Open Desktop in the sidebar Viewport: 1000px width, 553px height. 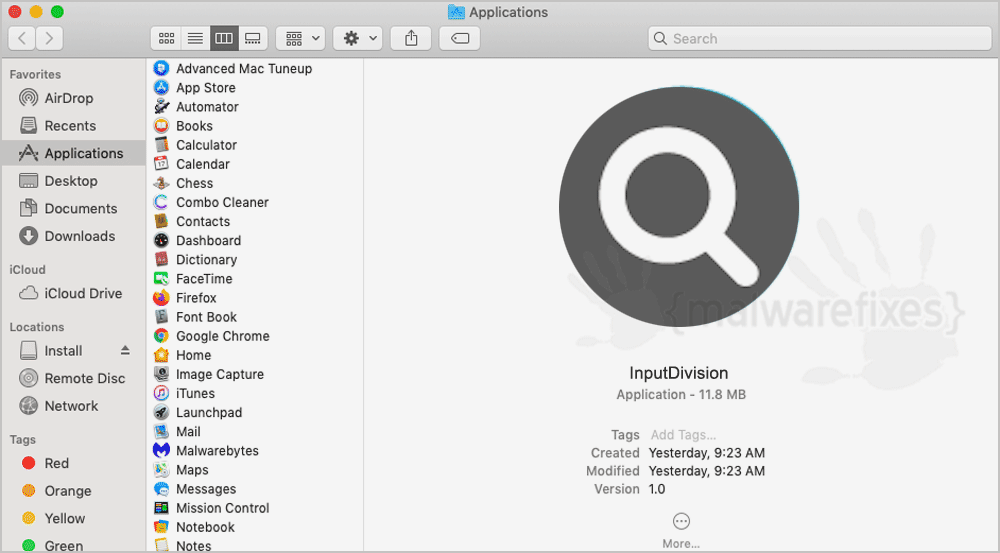pyautogui.click(x=73, y=181)
